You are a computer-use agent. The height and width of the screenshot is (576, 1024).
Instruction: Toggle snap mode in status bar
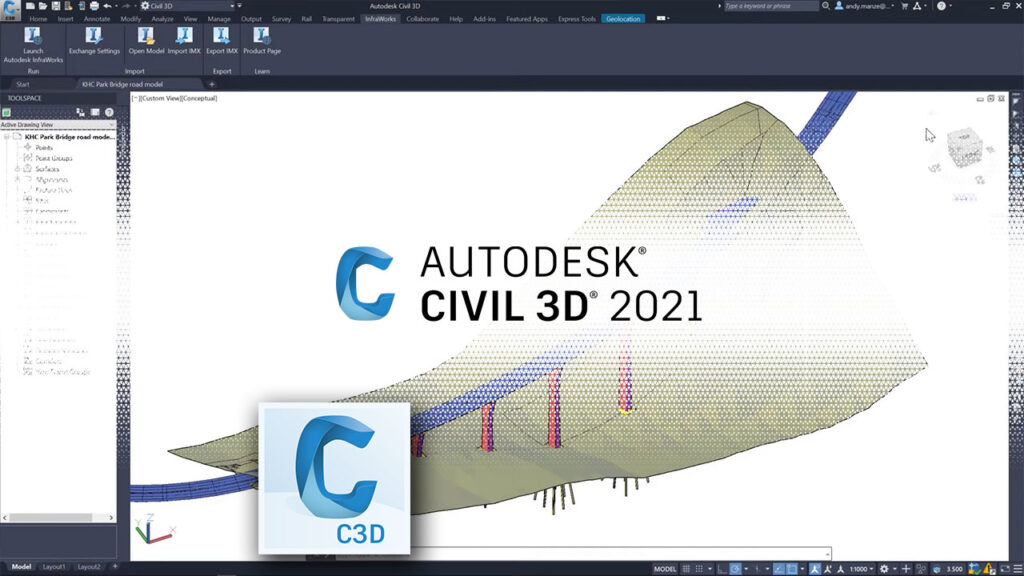[x=699, y=569]
